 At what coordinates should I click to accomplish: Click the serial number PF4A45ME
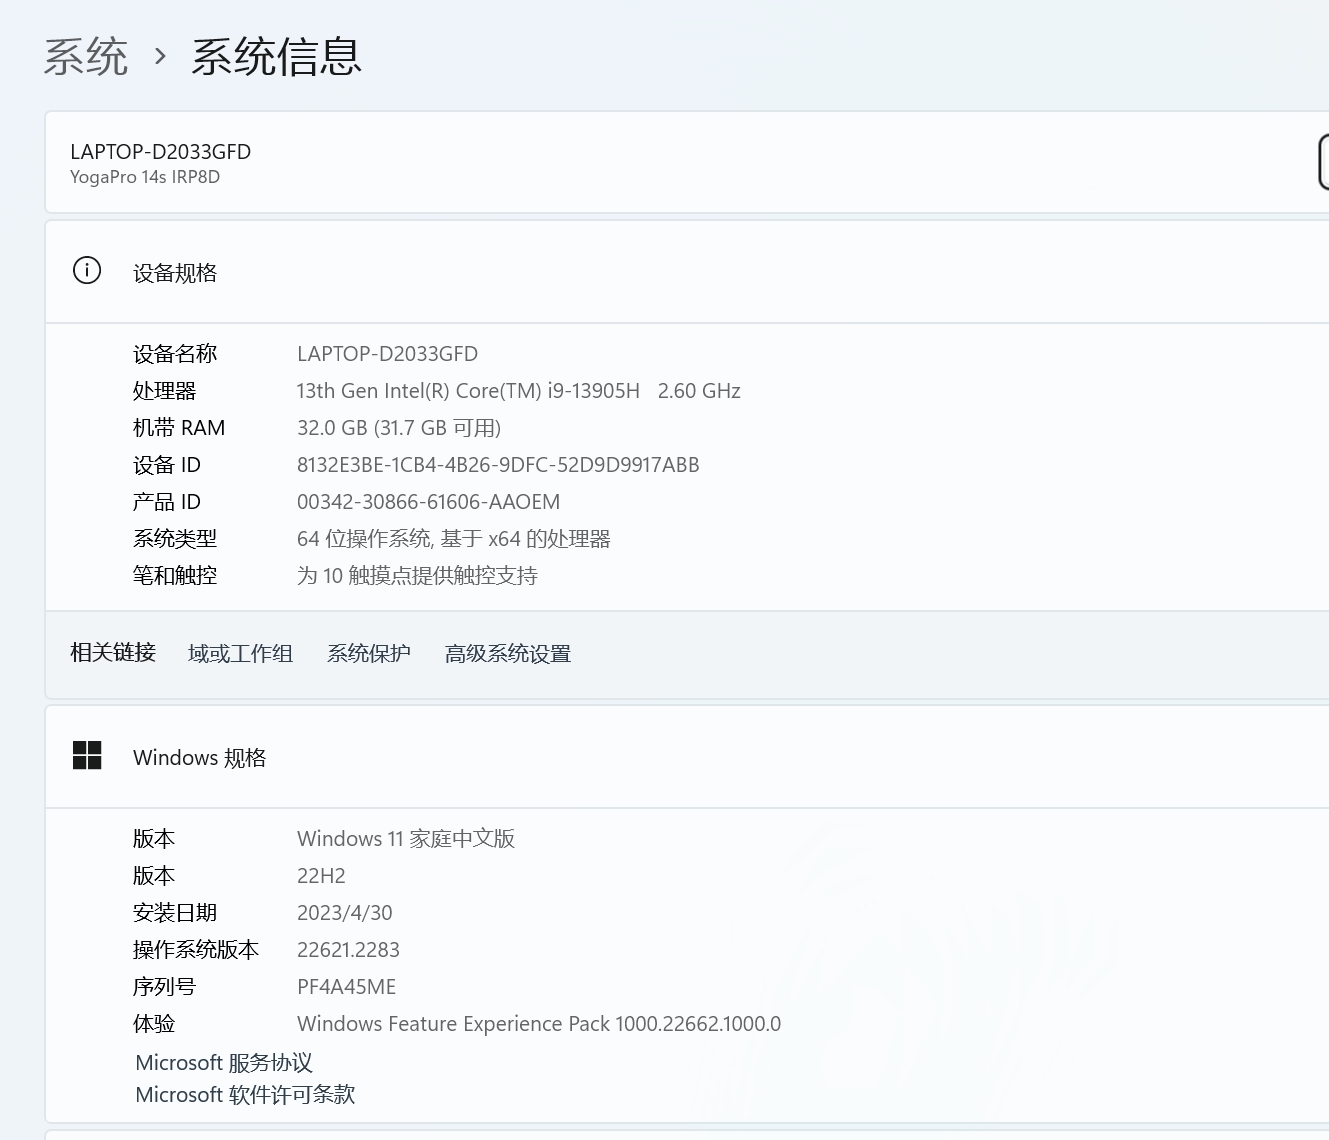[346, 987]
